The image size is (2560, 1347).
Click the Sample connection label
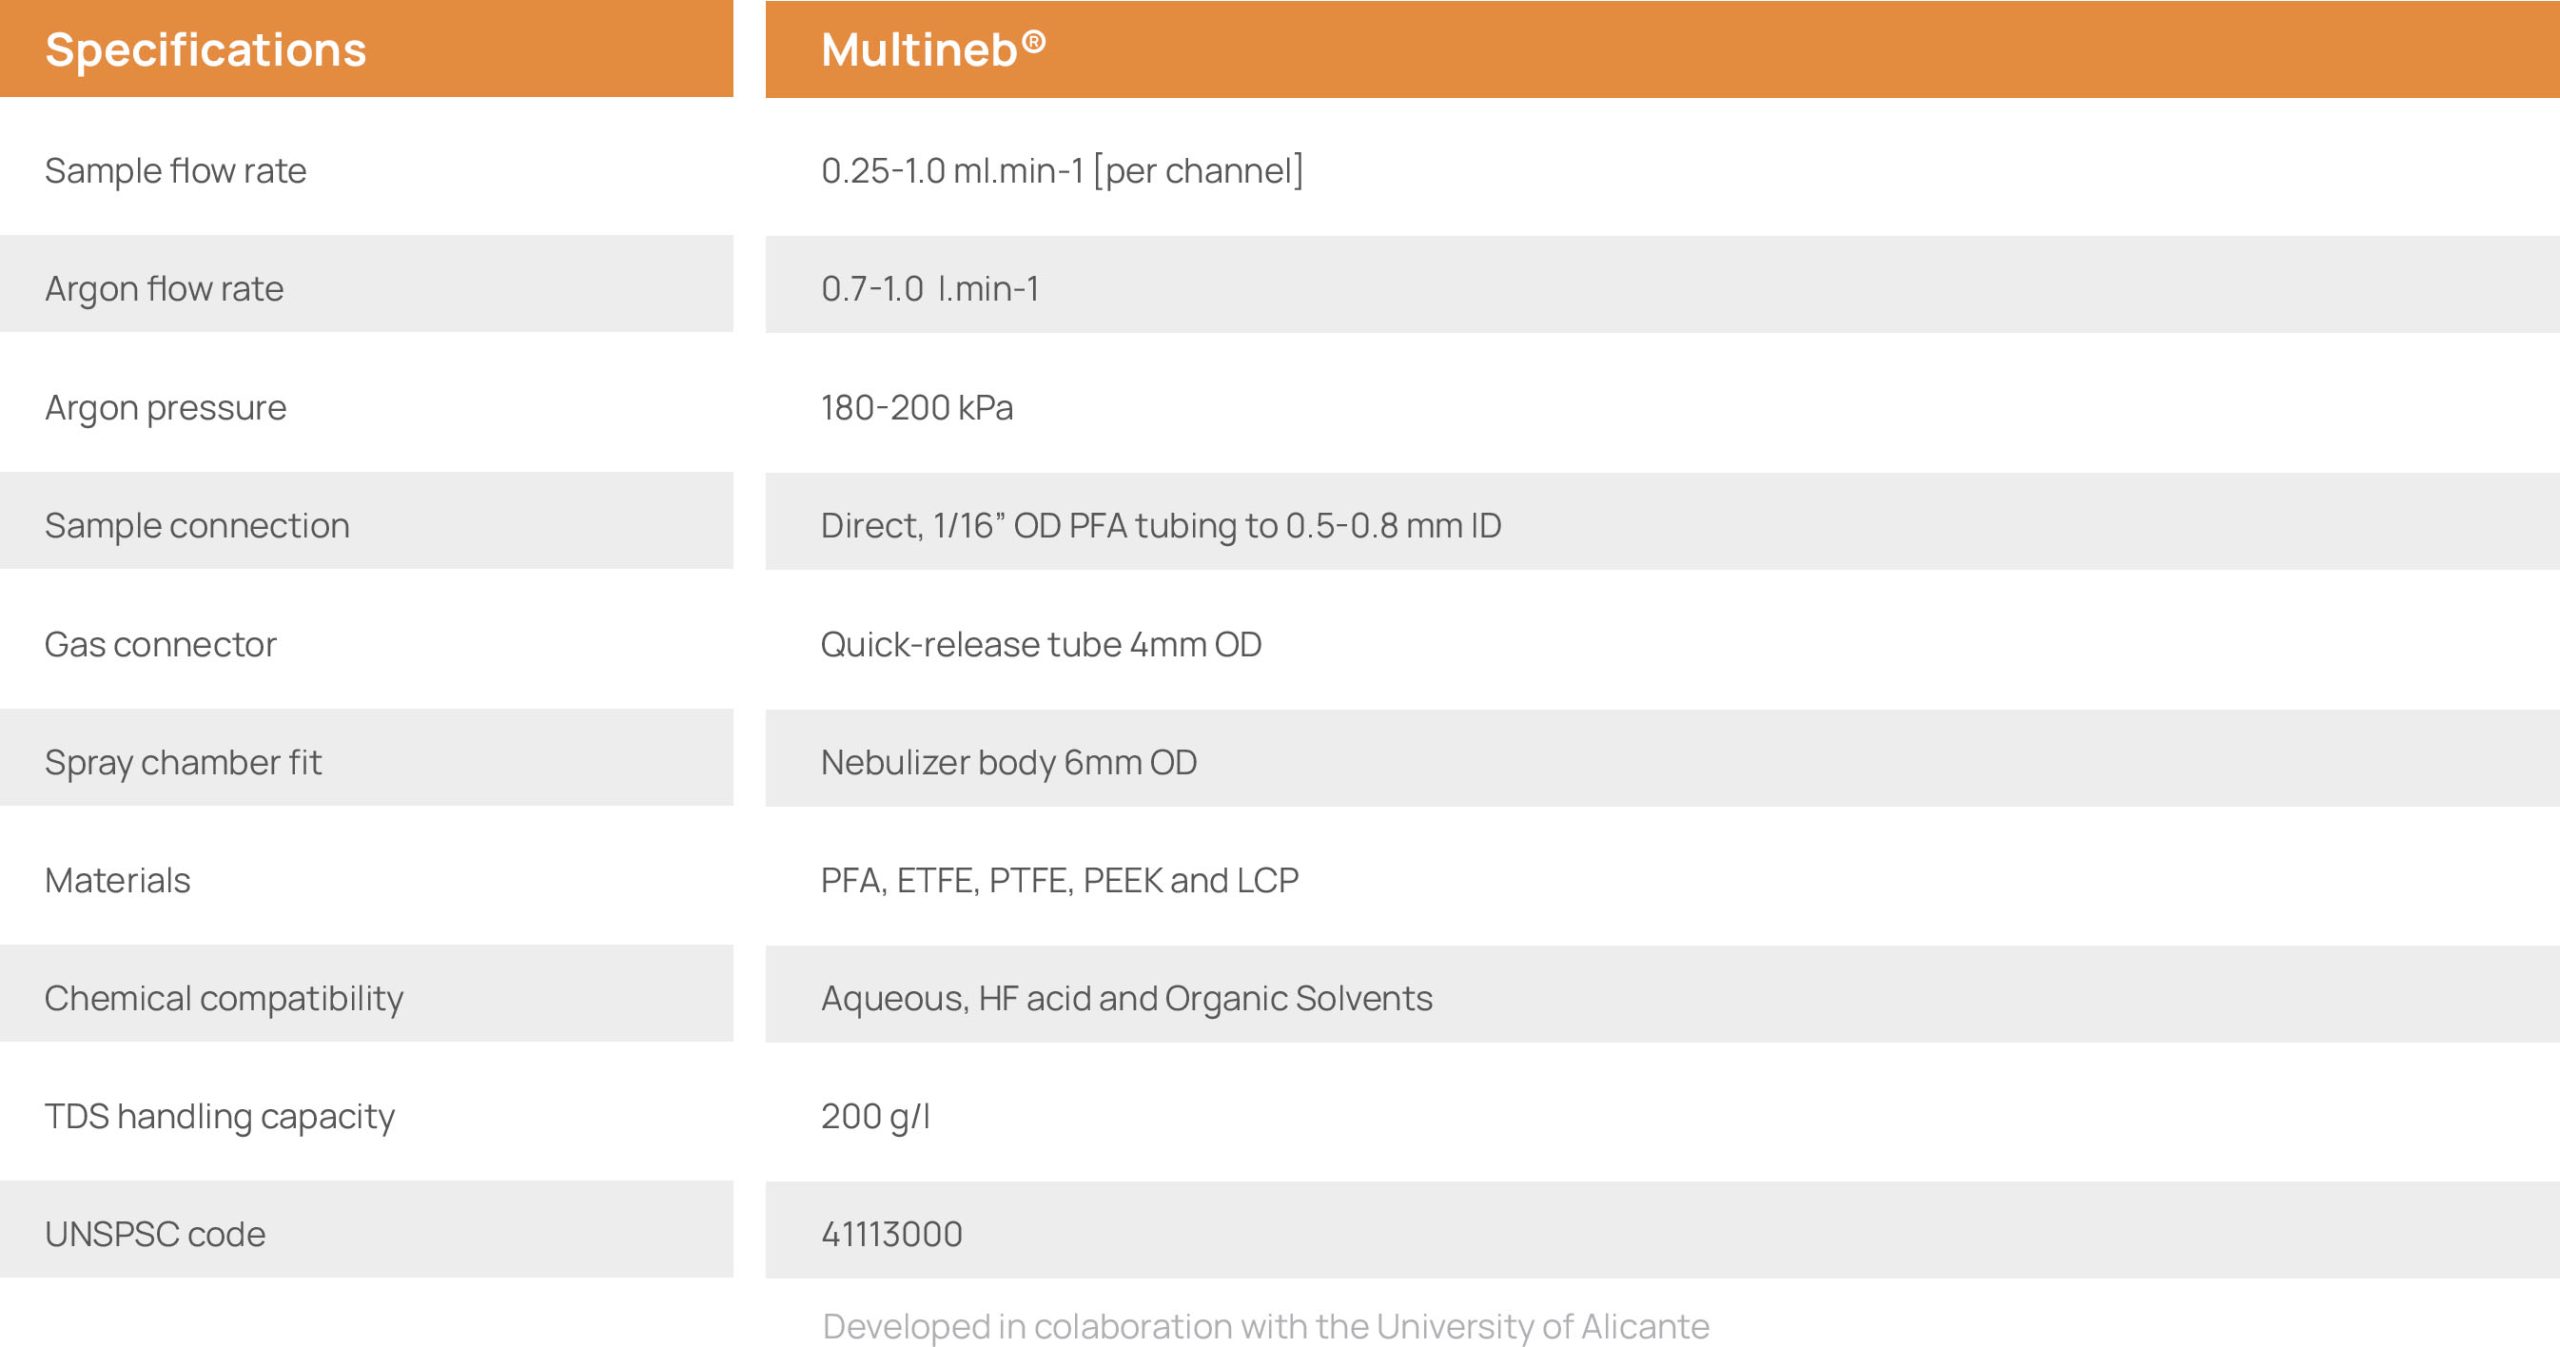198,526
